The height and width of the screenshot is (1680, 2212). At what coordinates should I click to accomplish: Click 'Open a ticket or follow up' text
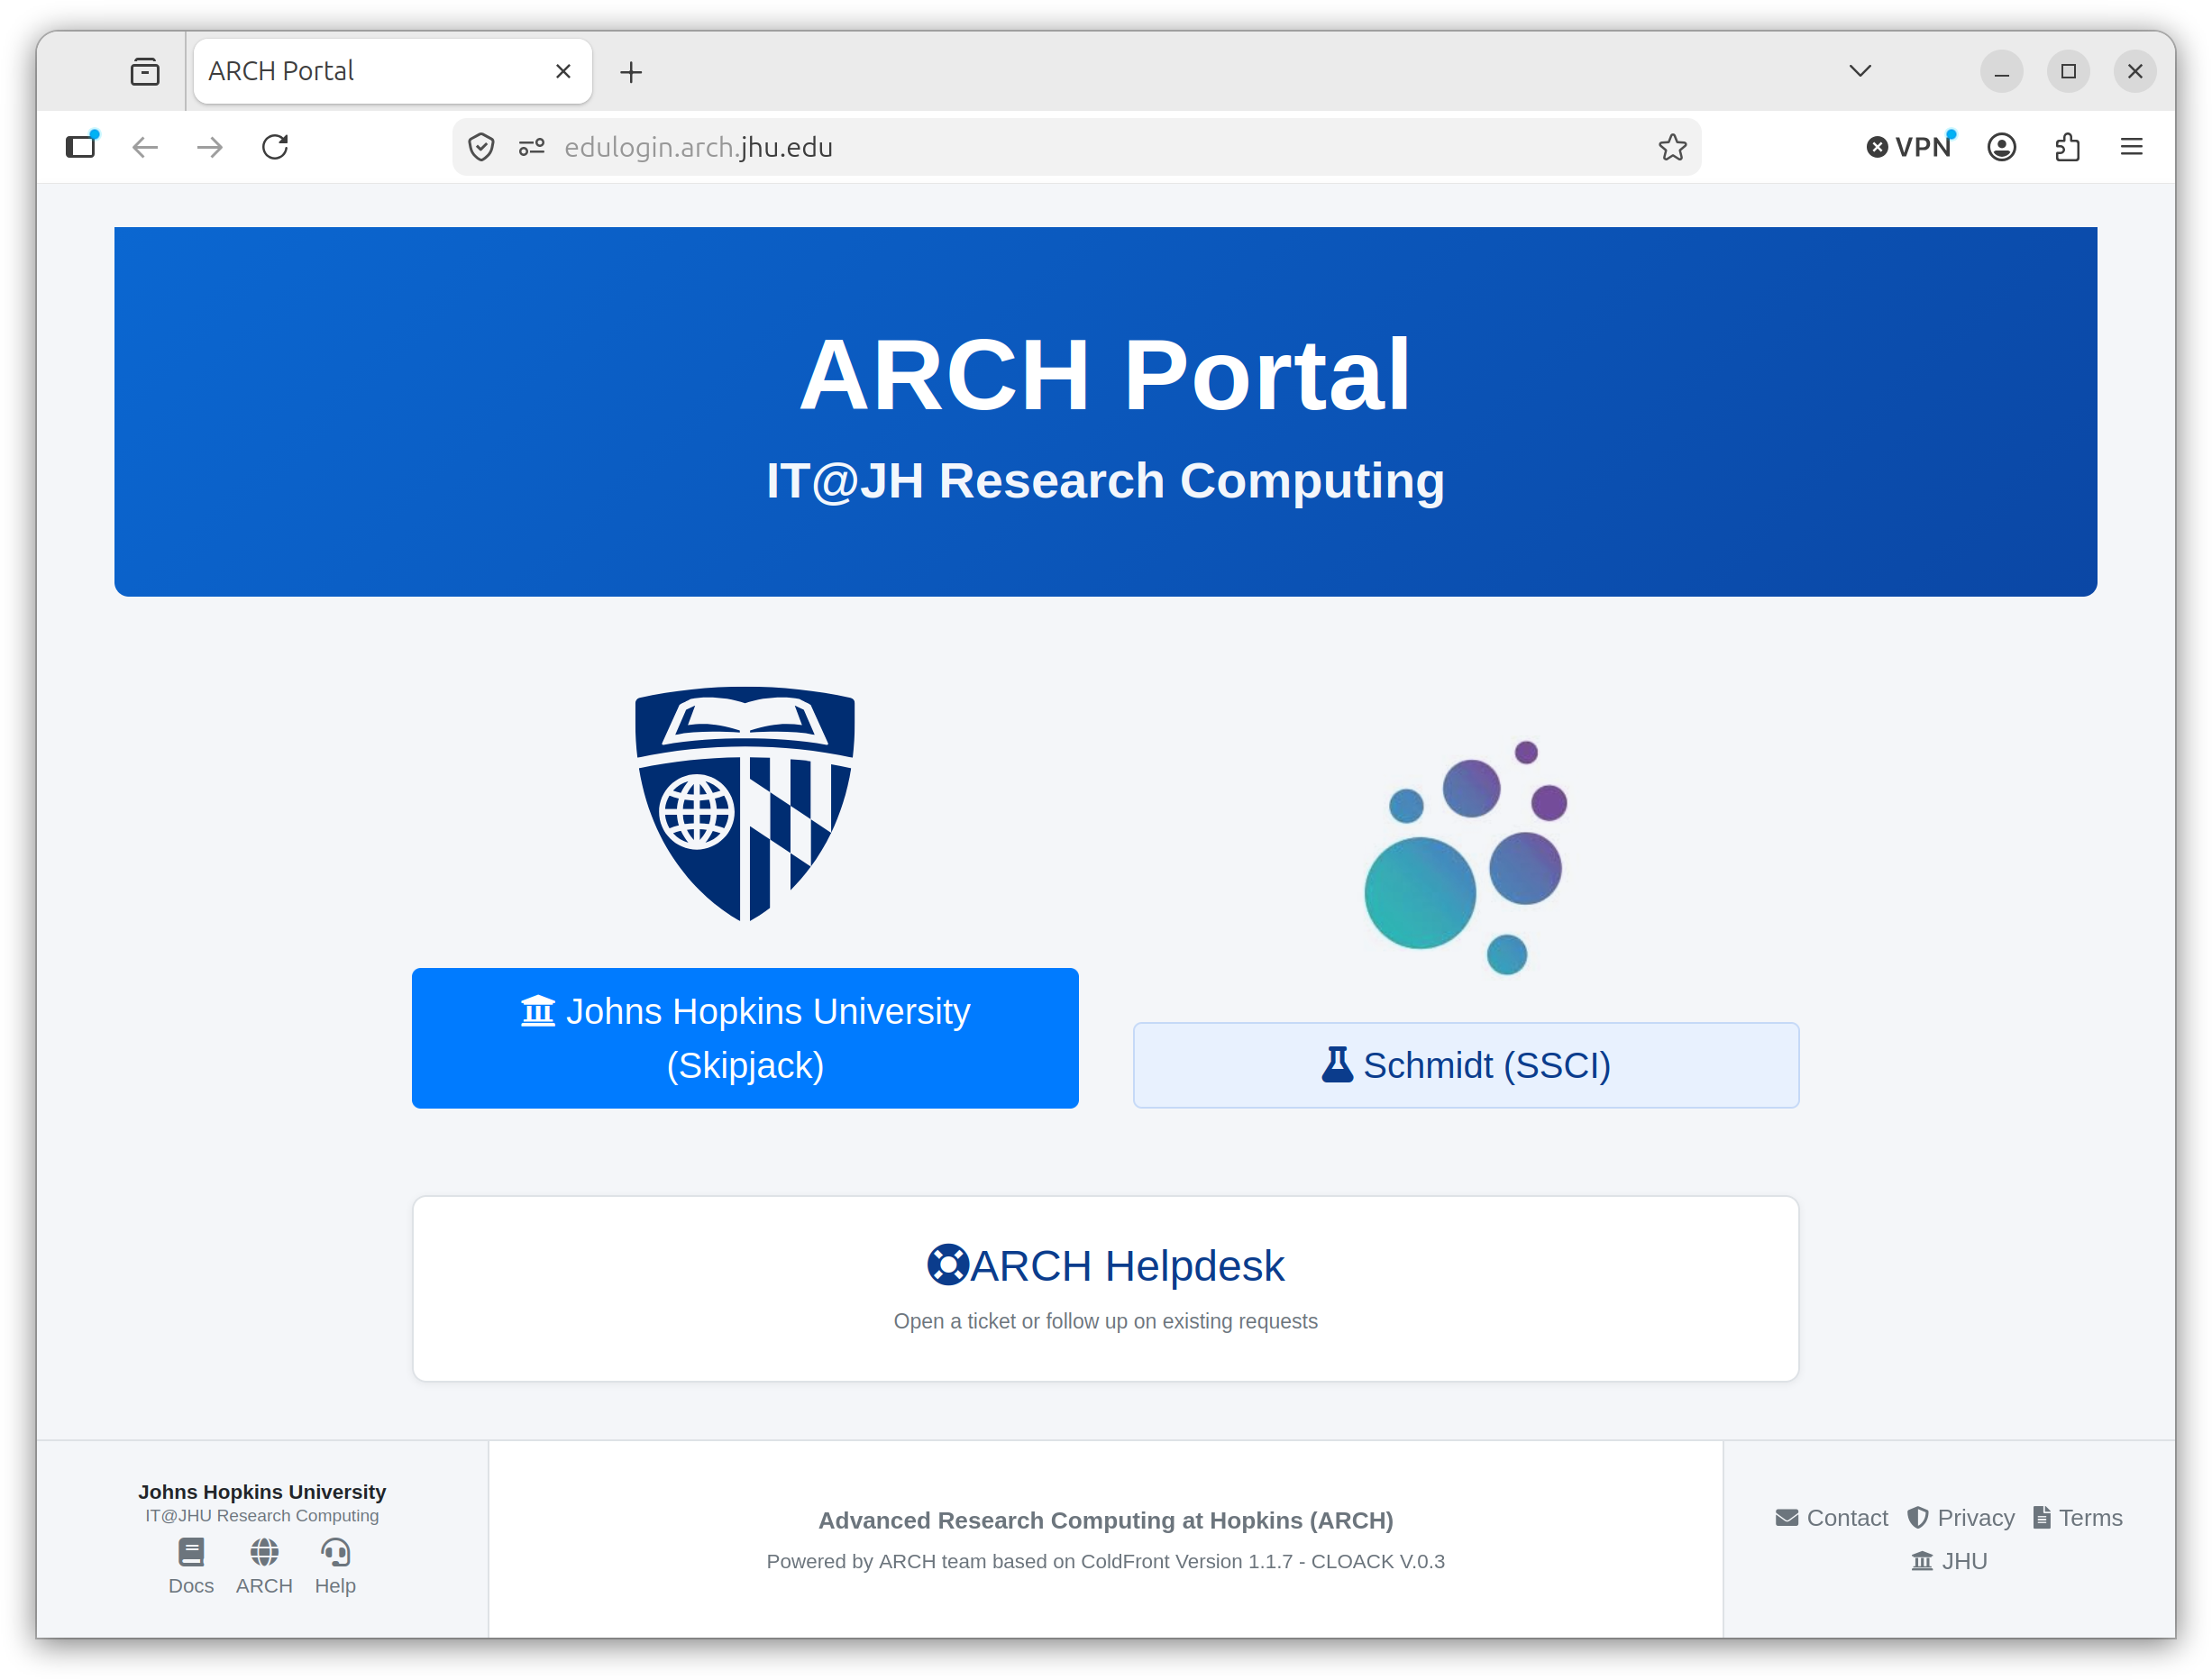(1105, 1321)
